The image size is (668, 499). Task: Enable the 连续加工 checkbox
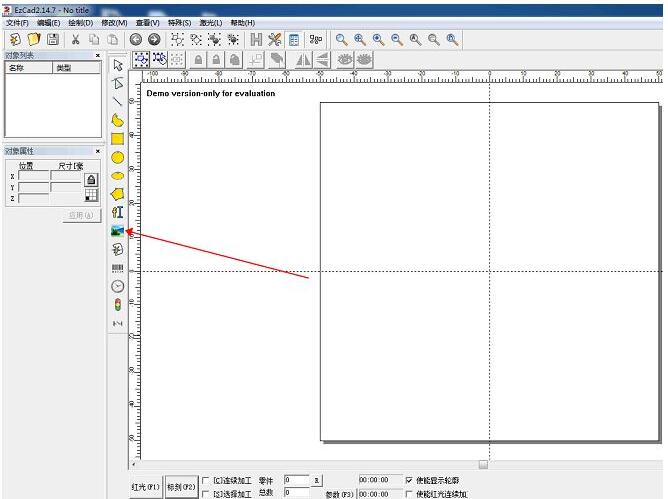tap(207, 480)
